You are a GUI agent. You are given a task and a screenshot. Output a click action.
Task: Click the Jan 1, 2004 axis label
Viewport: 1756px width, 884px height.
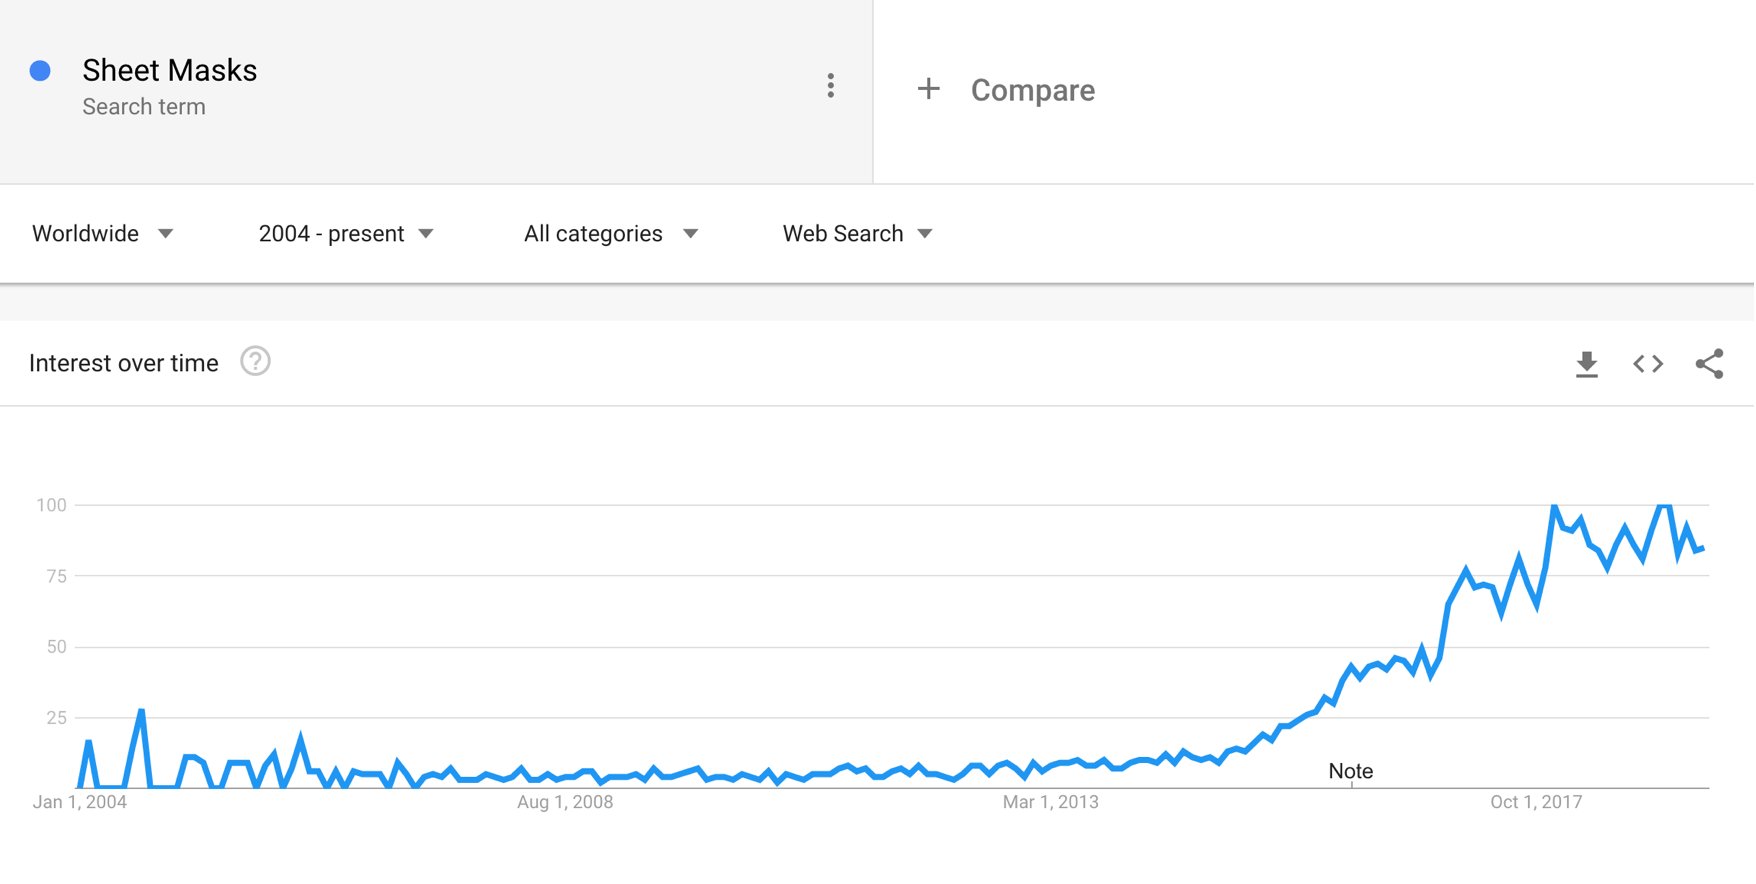click(x=80, y=802)
